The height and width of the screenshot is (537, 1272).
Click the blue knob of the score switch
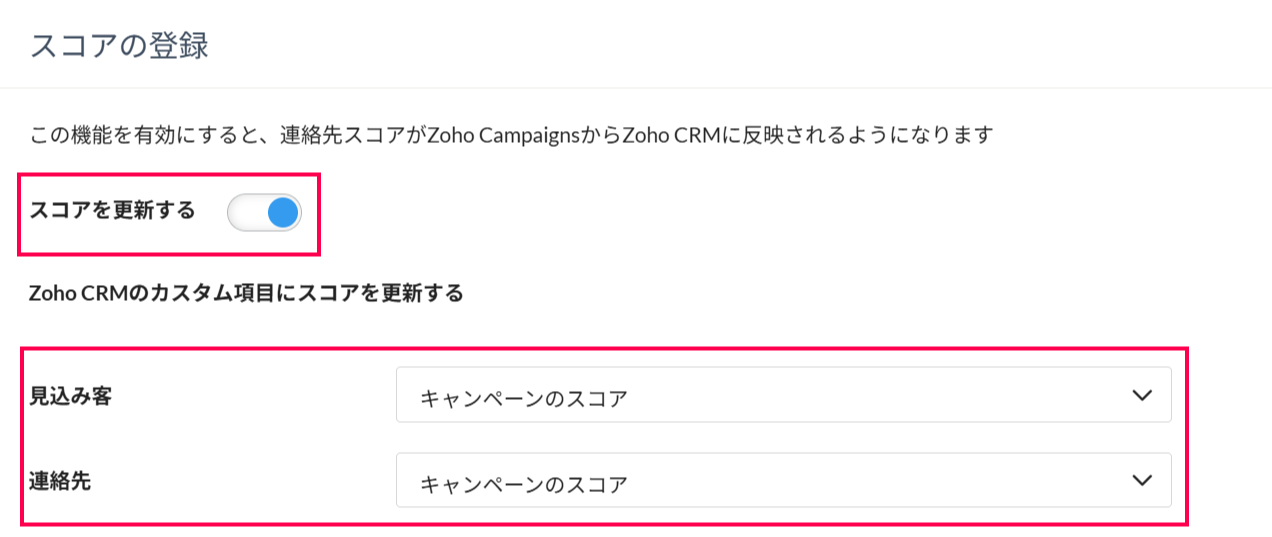point(283,212)
